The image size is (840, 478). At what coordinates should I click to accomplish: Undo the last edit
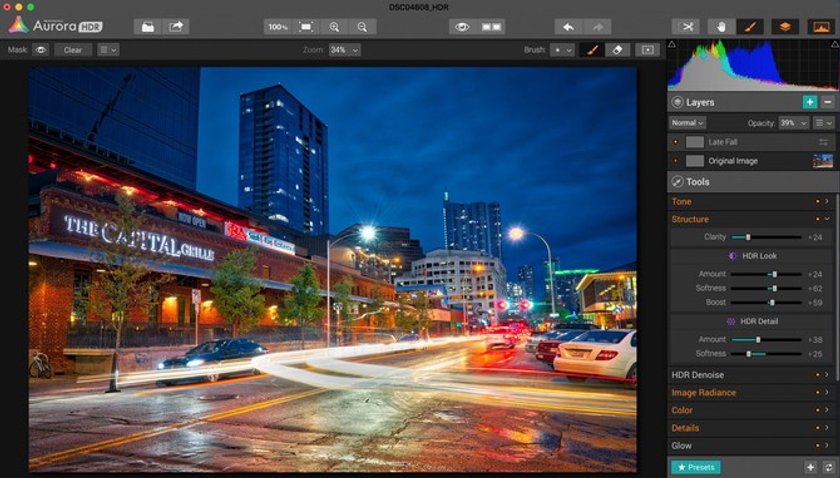[x=568, y=27]
